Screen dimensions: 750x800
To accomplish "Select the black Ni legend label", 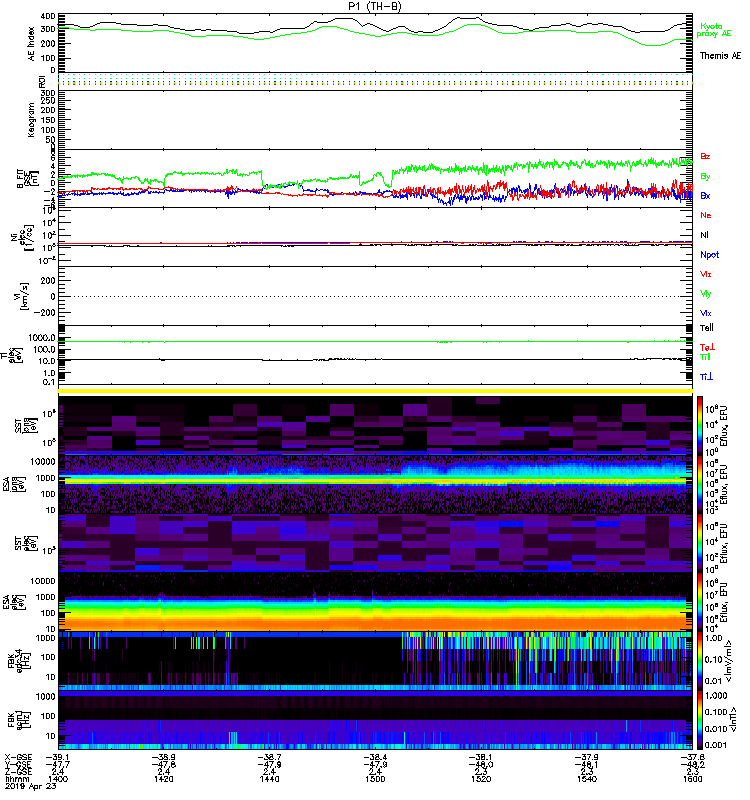I will coord(704,235).
